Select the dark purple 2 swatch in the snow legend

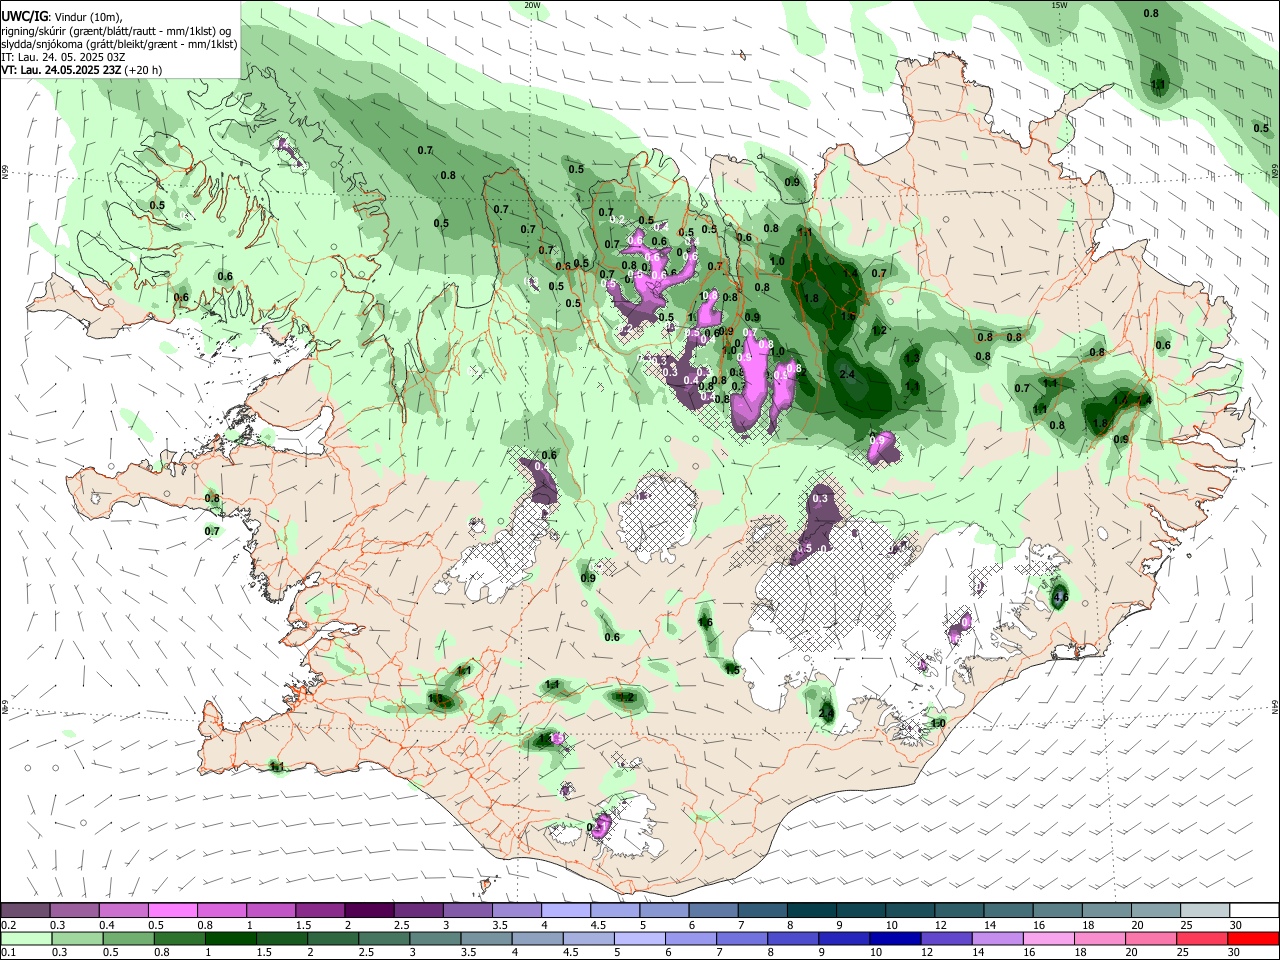click(368, 910)
